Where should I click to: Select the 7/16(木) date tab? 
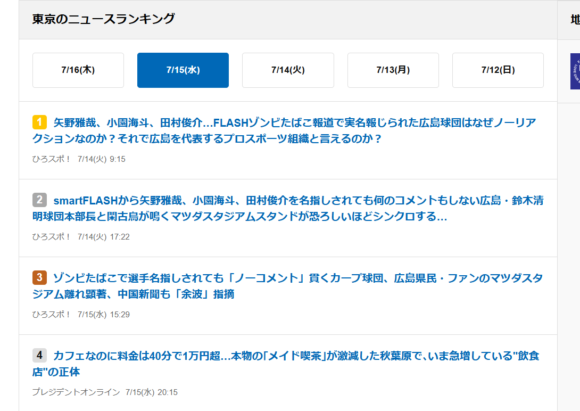[x=78, y=70]
